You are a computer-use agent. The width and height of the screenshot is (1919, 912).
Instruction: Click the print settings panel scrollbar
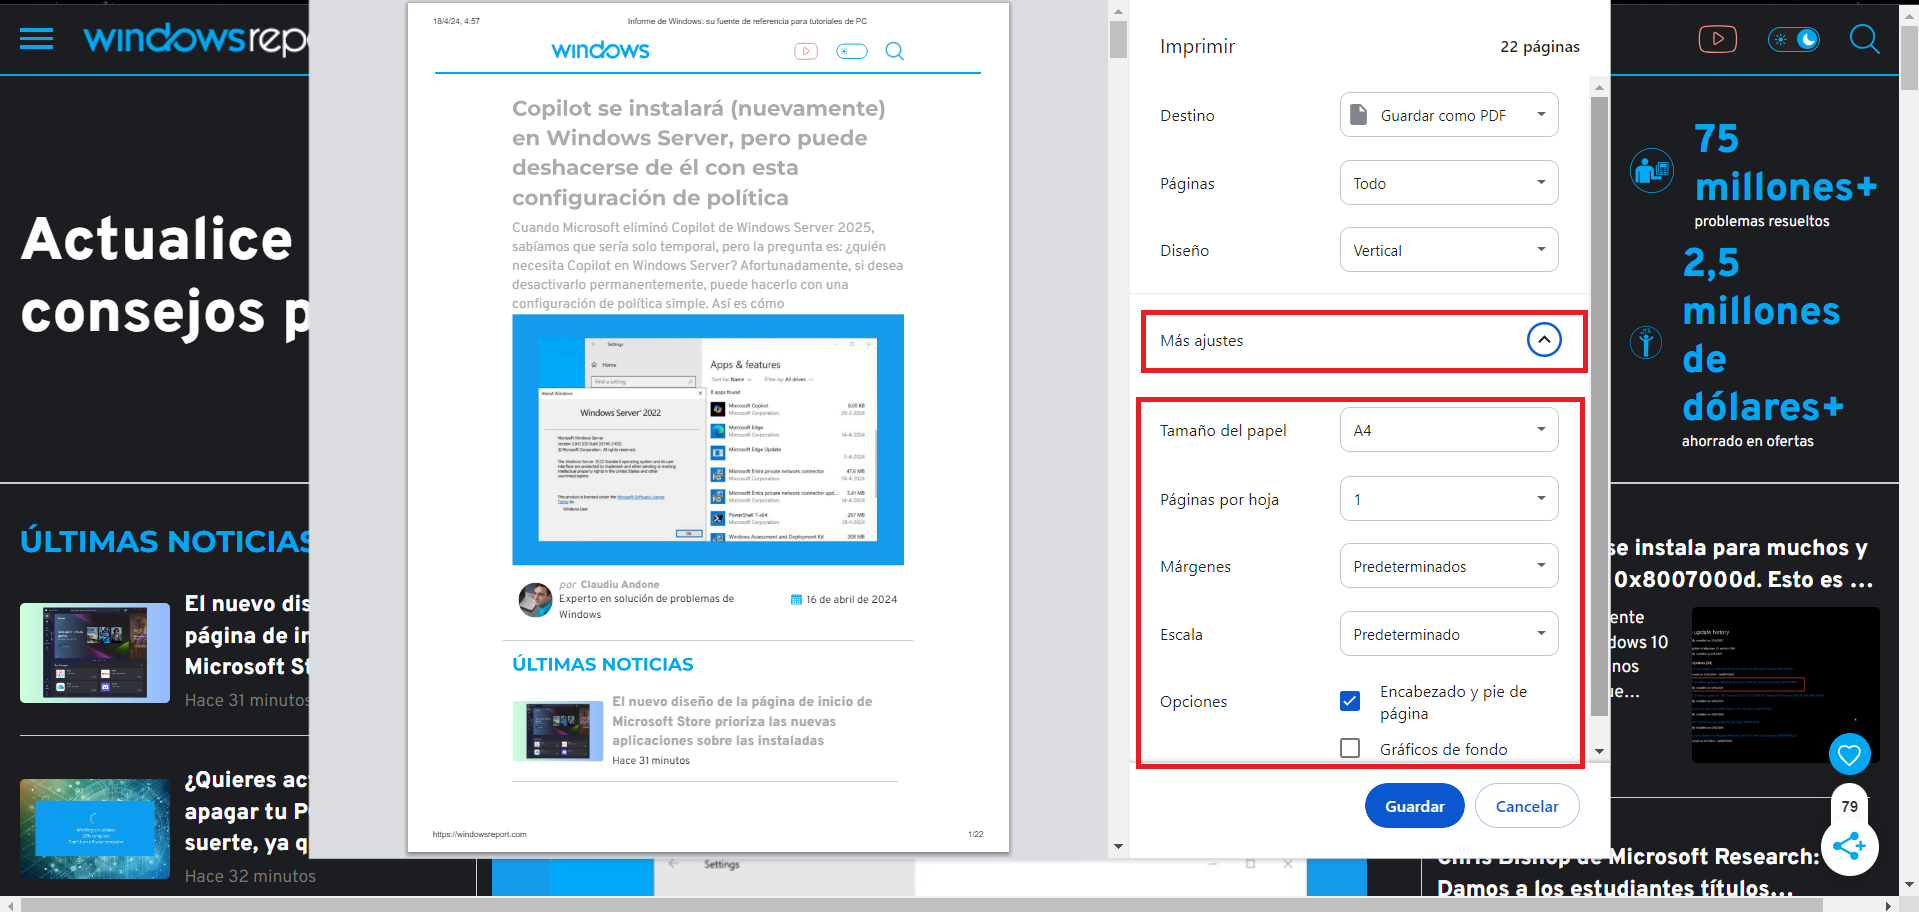(1599, 406)
